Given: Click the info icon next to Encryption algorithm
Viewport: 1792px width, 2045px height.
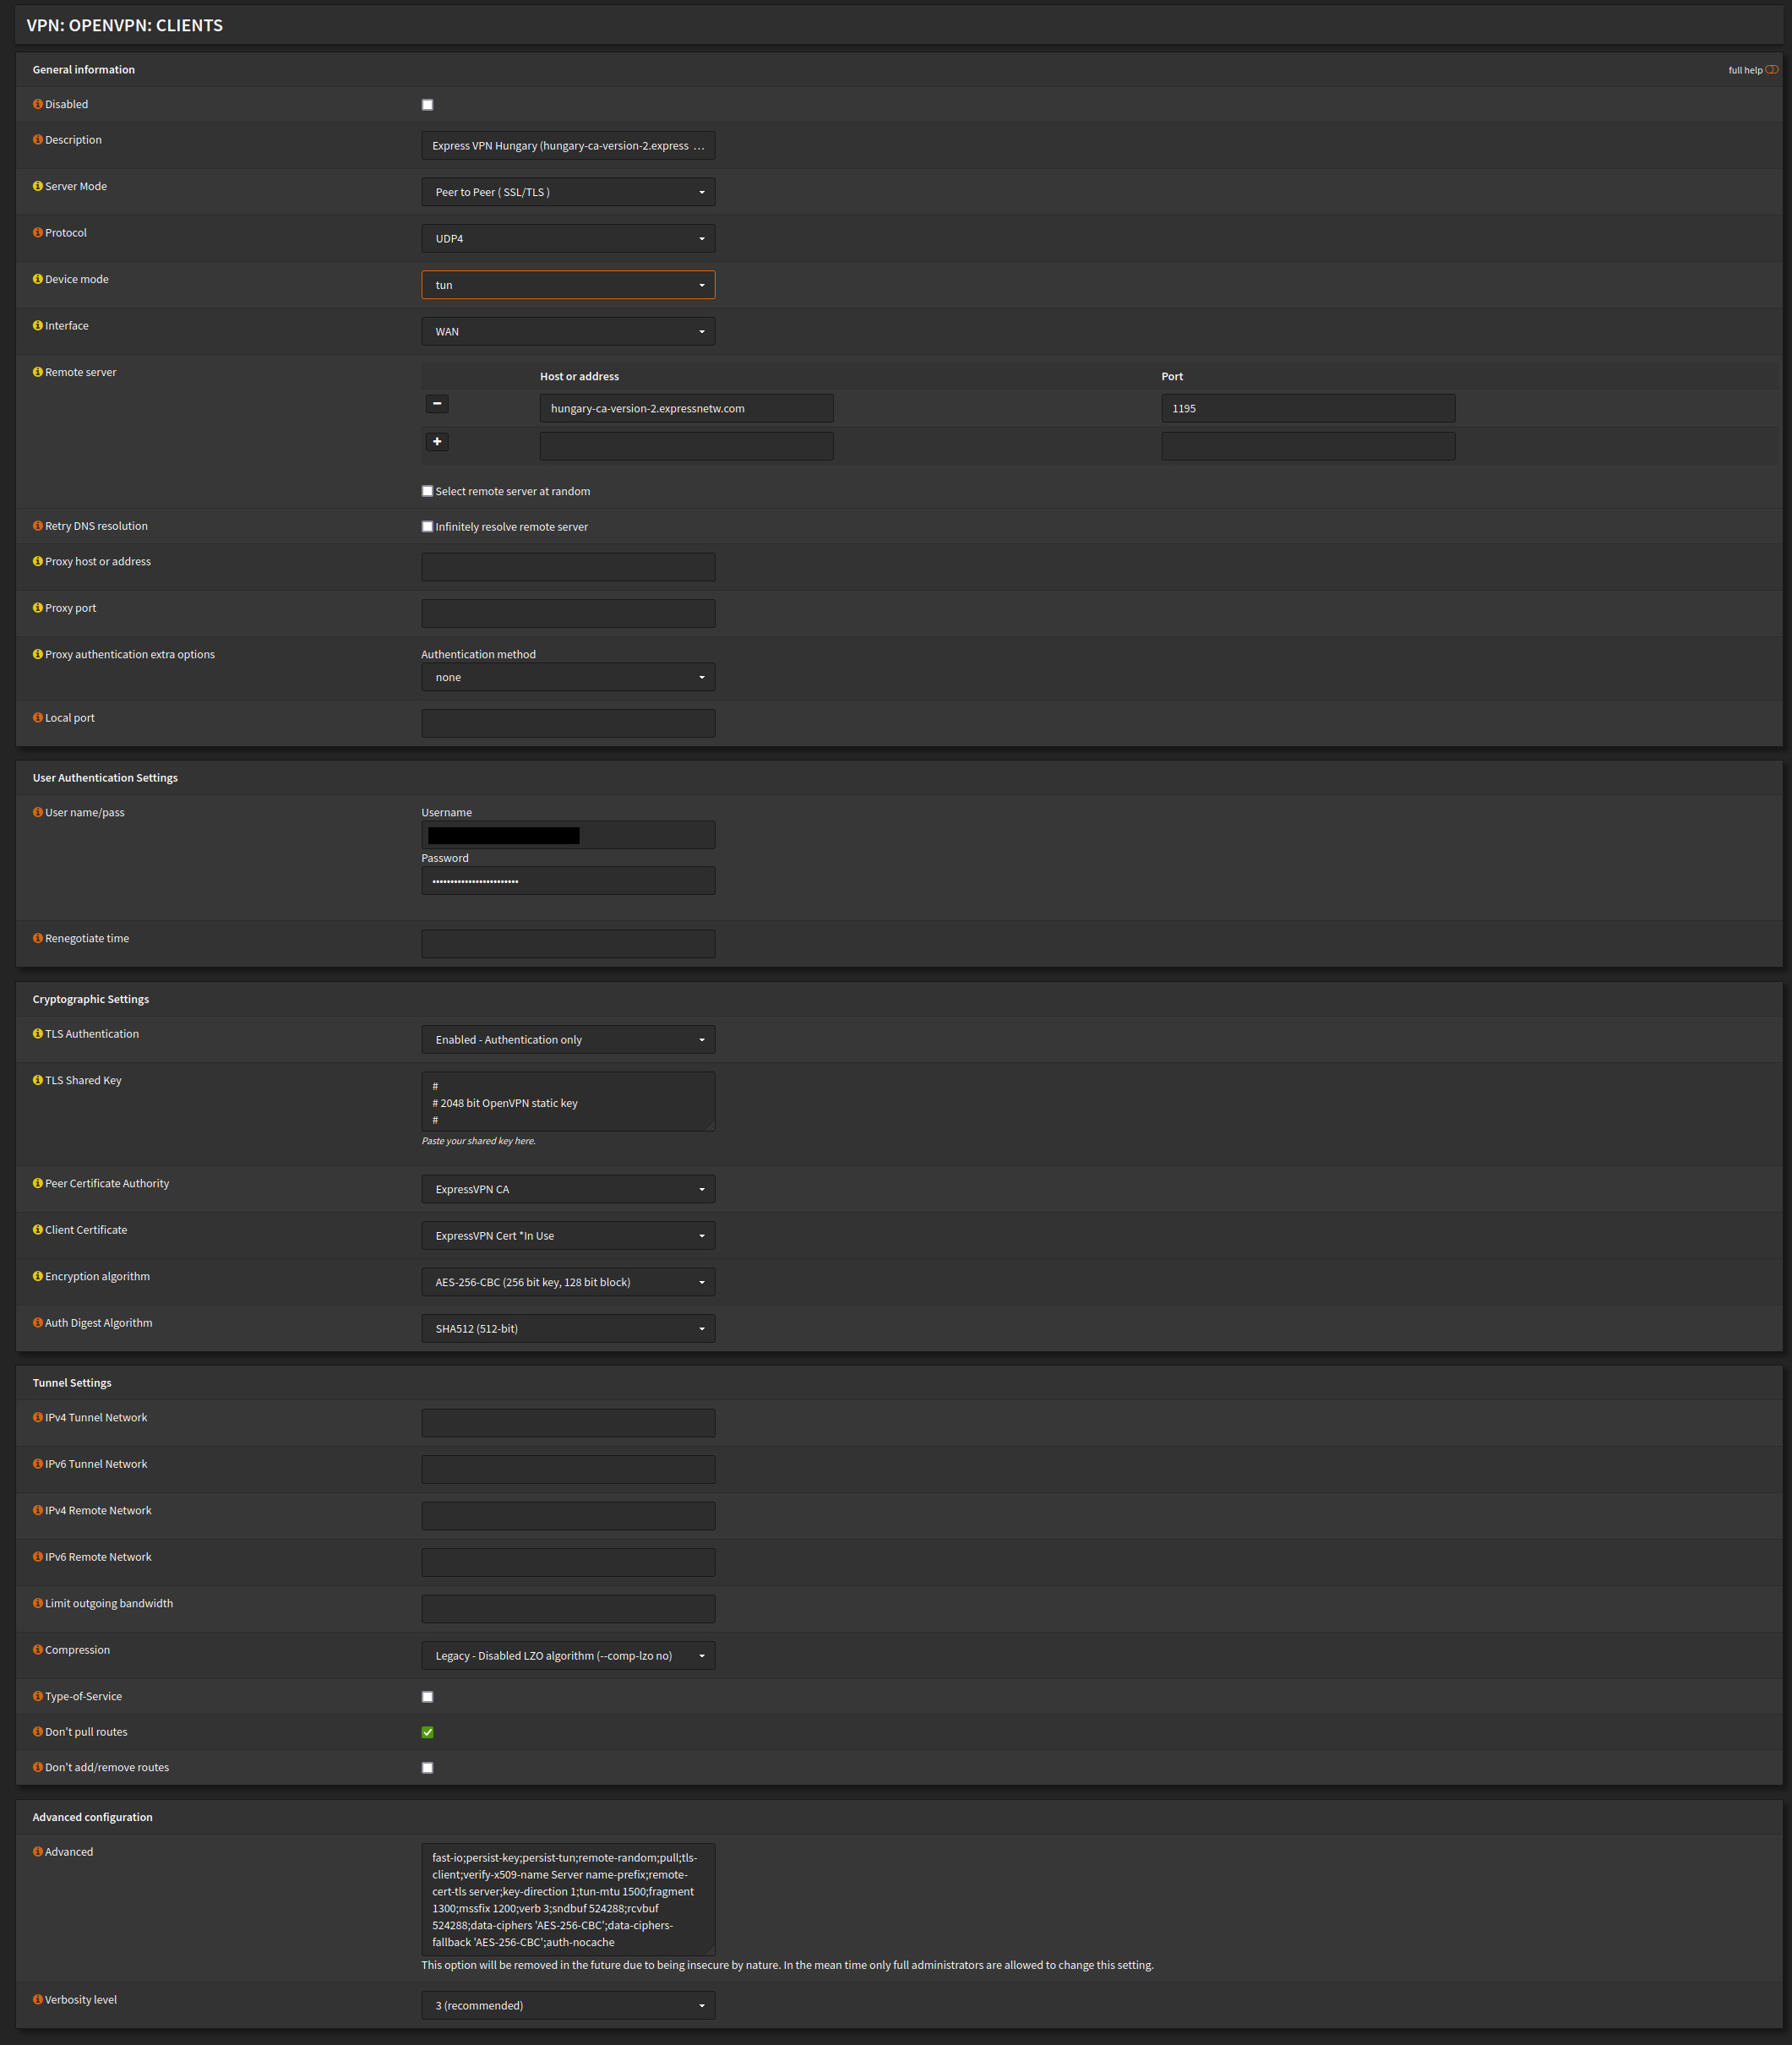Looking at the screenshot, I should coord(37,1276).
